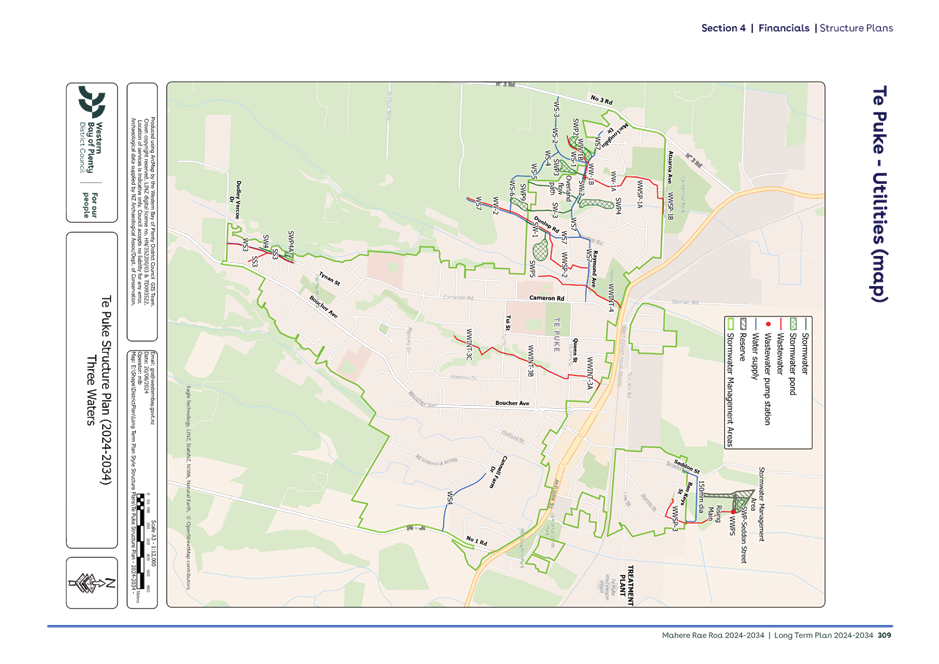Image resolution: width=939 pixels, height=664 pixels.
Task: Select "Section 4" in the header breadcrumb
Action: pyautogui.click(x=722, y=28)
